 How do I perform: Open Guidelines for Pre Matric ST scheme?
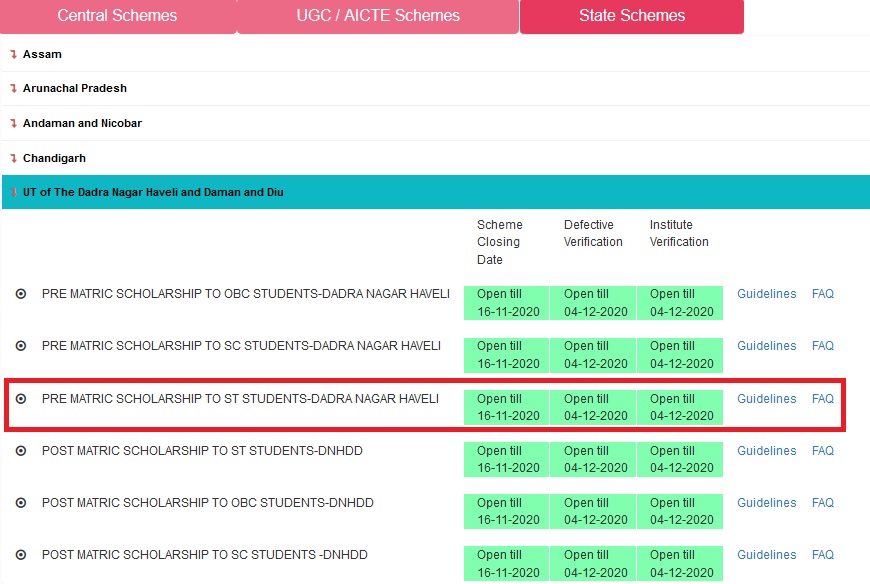[766, 399]
